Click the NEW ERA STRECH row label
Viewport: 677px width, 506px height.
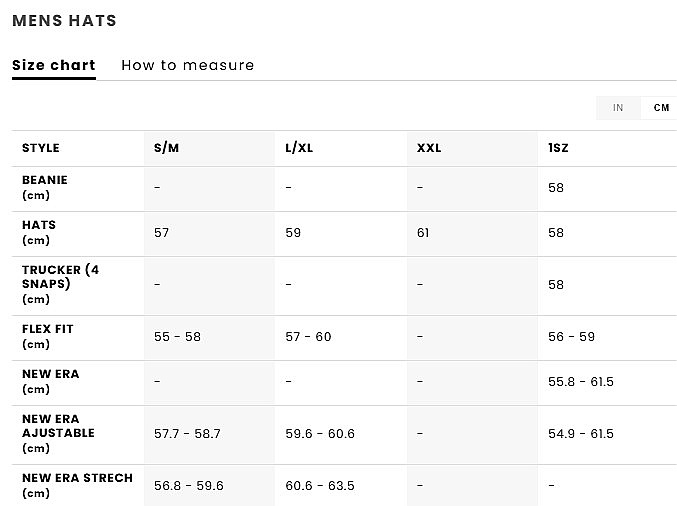click(77, 484)
